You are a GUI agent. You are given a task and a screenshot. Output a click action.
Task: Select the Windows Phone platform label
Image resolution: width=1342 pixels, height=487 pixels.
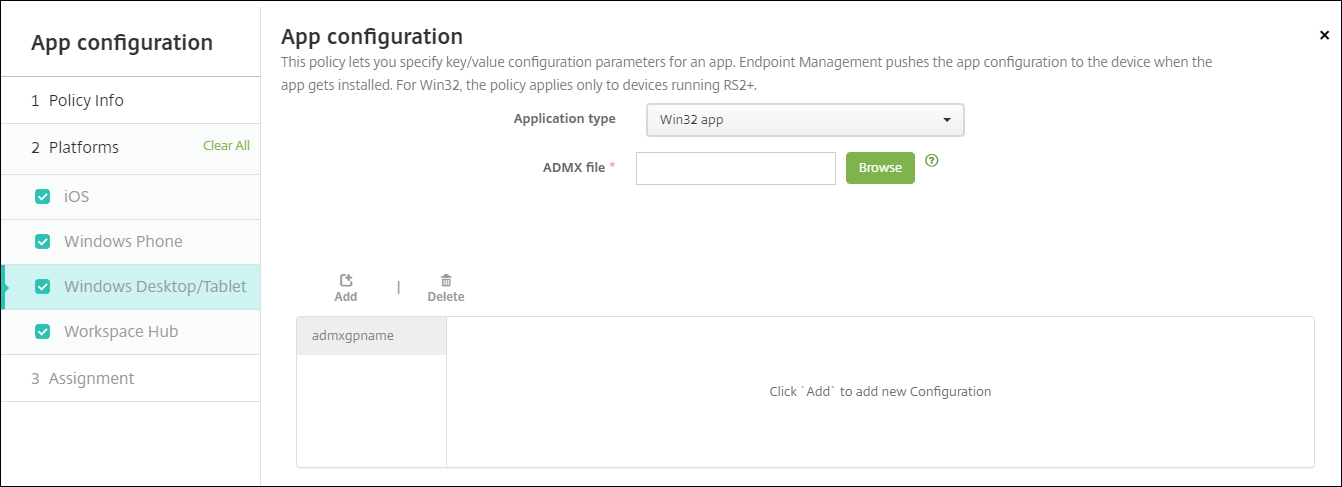123,242
